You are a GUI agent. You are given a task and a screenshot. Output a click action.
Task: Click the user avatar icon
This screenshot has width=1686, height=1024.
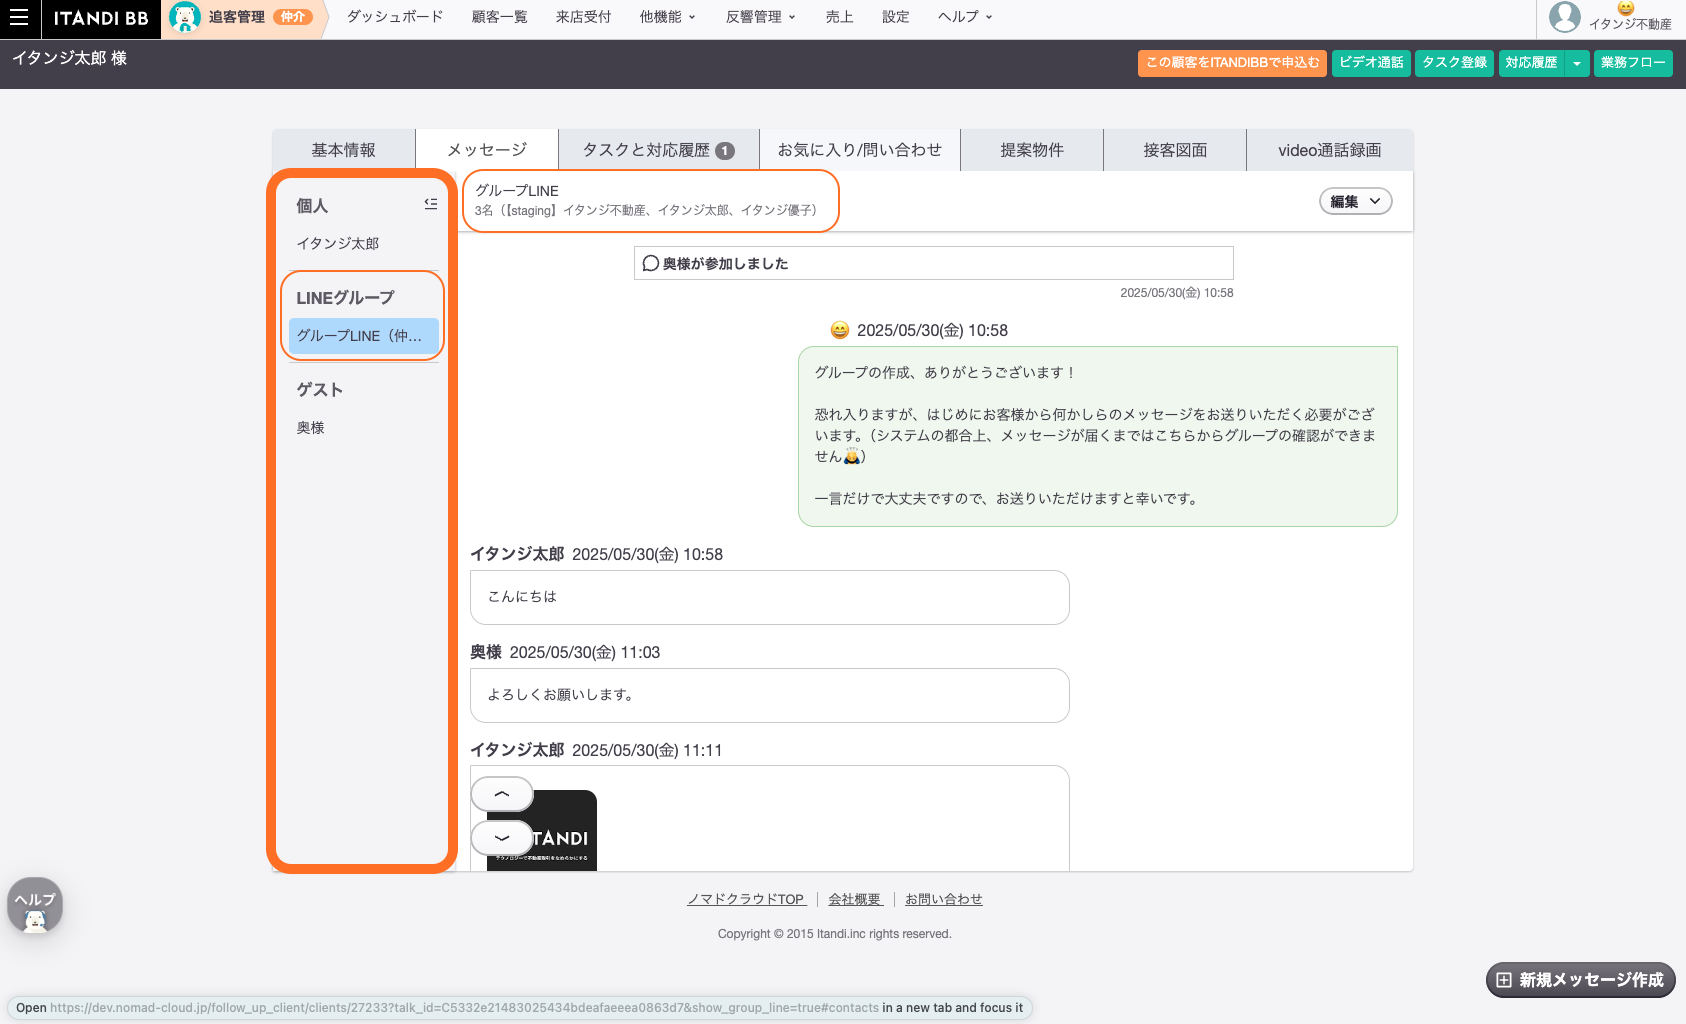click(1564, 17)
